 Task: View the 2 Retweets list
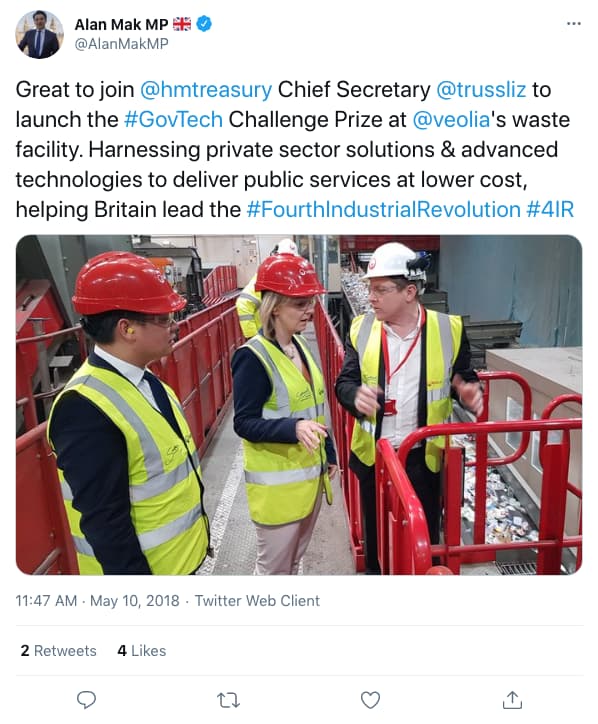59,651
